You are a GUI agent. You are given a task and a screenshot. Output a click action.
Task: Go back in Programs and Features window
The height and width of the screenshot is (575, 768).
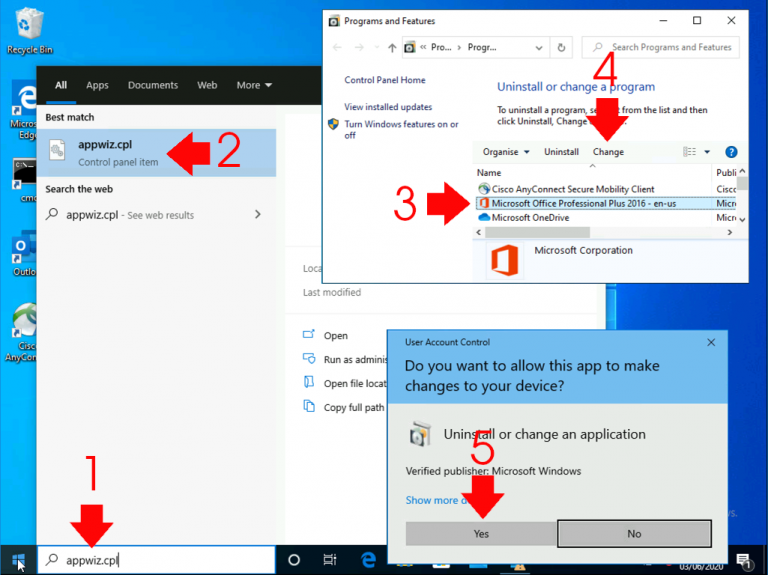coord(337,48)
